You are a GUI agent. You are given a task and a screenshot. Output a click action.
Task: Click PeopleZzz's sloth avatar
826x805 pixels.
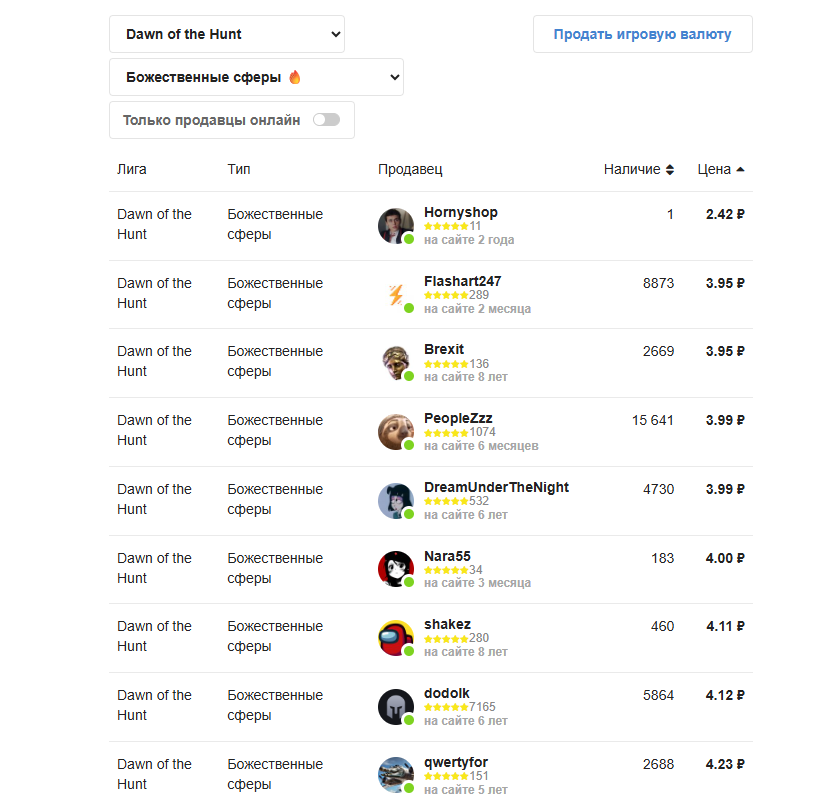(395, 432)
